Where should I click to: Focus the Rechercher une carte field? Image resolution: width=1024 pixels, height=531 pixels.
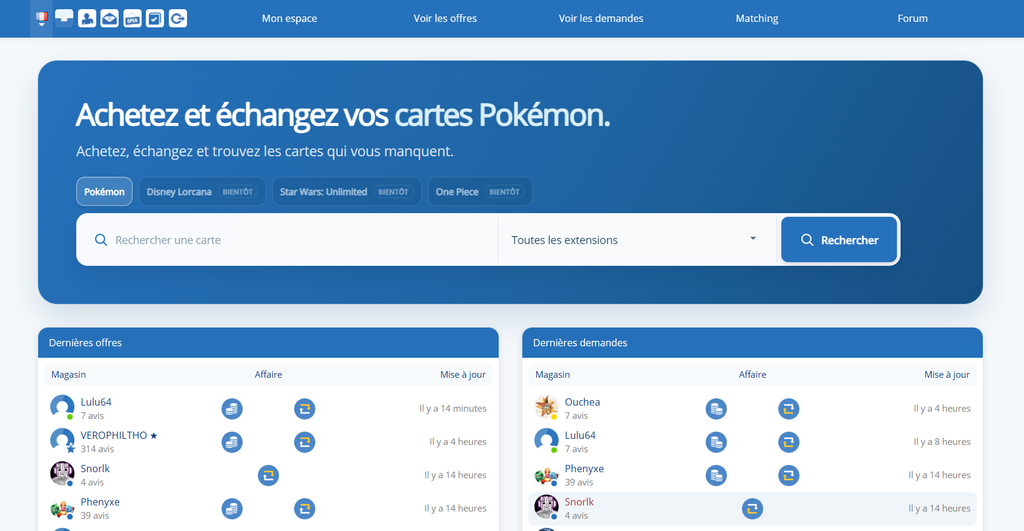pos(287,240)
